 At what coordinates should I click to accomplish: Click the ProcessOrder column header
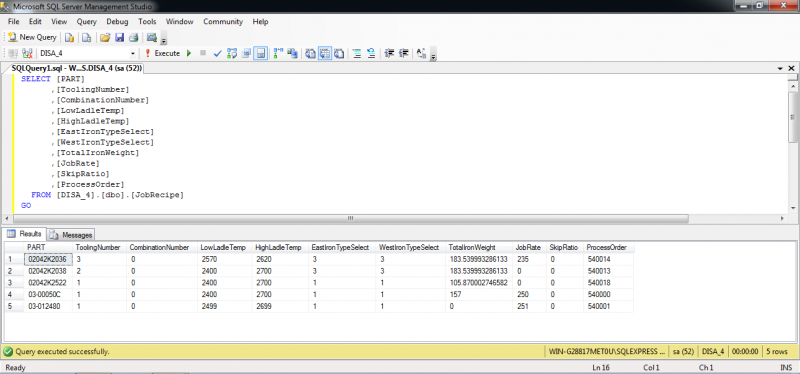click(609, 247)
